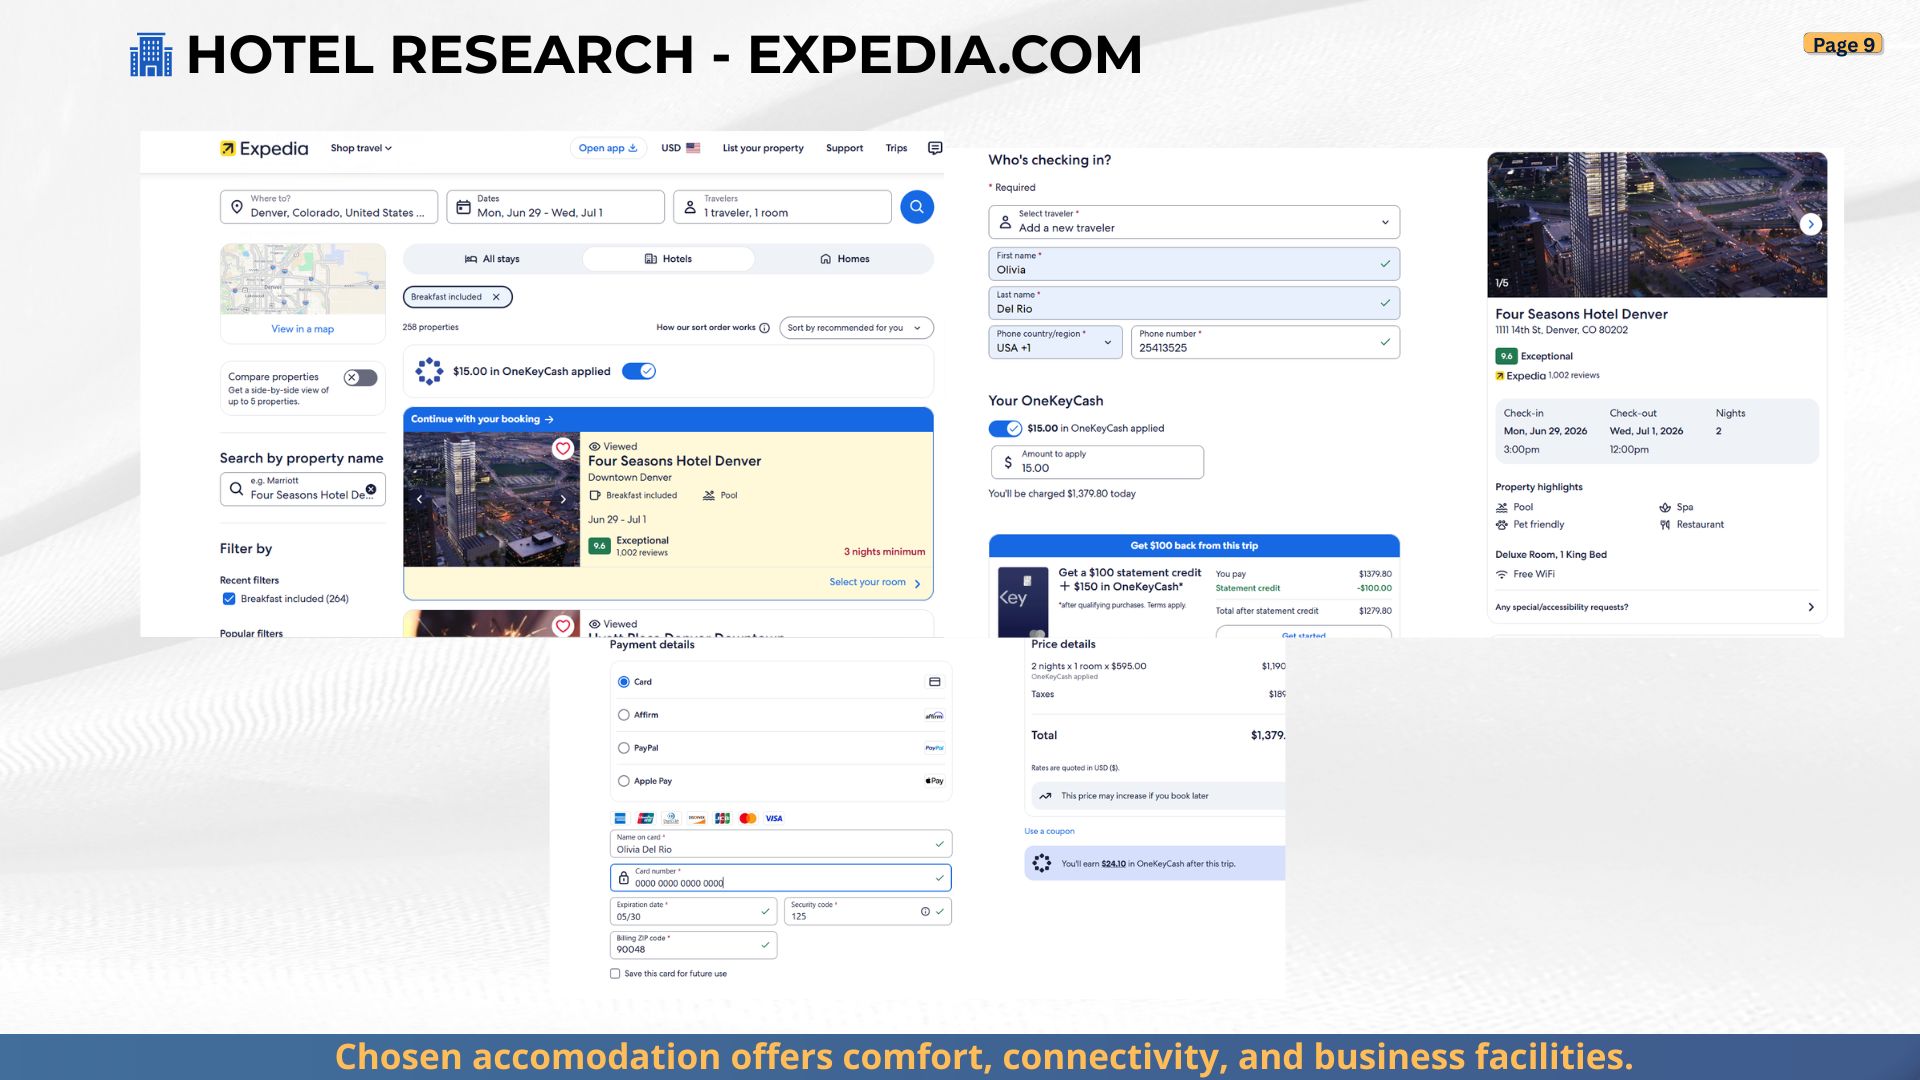Viewport: 1920px width, 1080px height.
Task: Click Open app button
Action: tap(608, 148)
